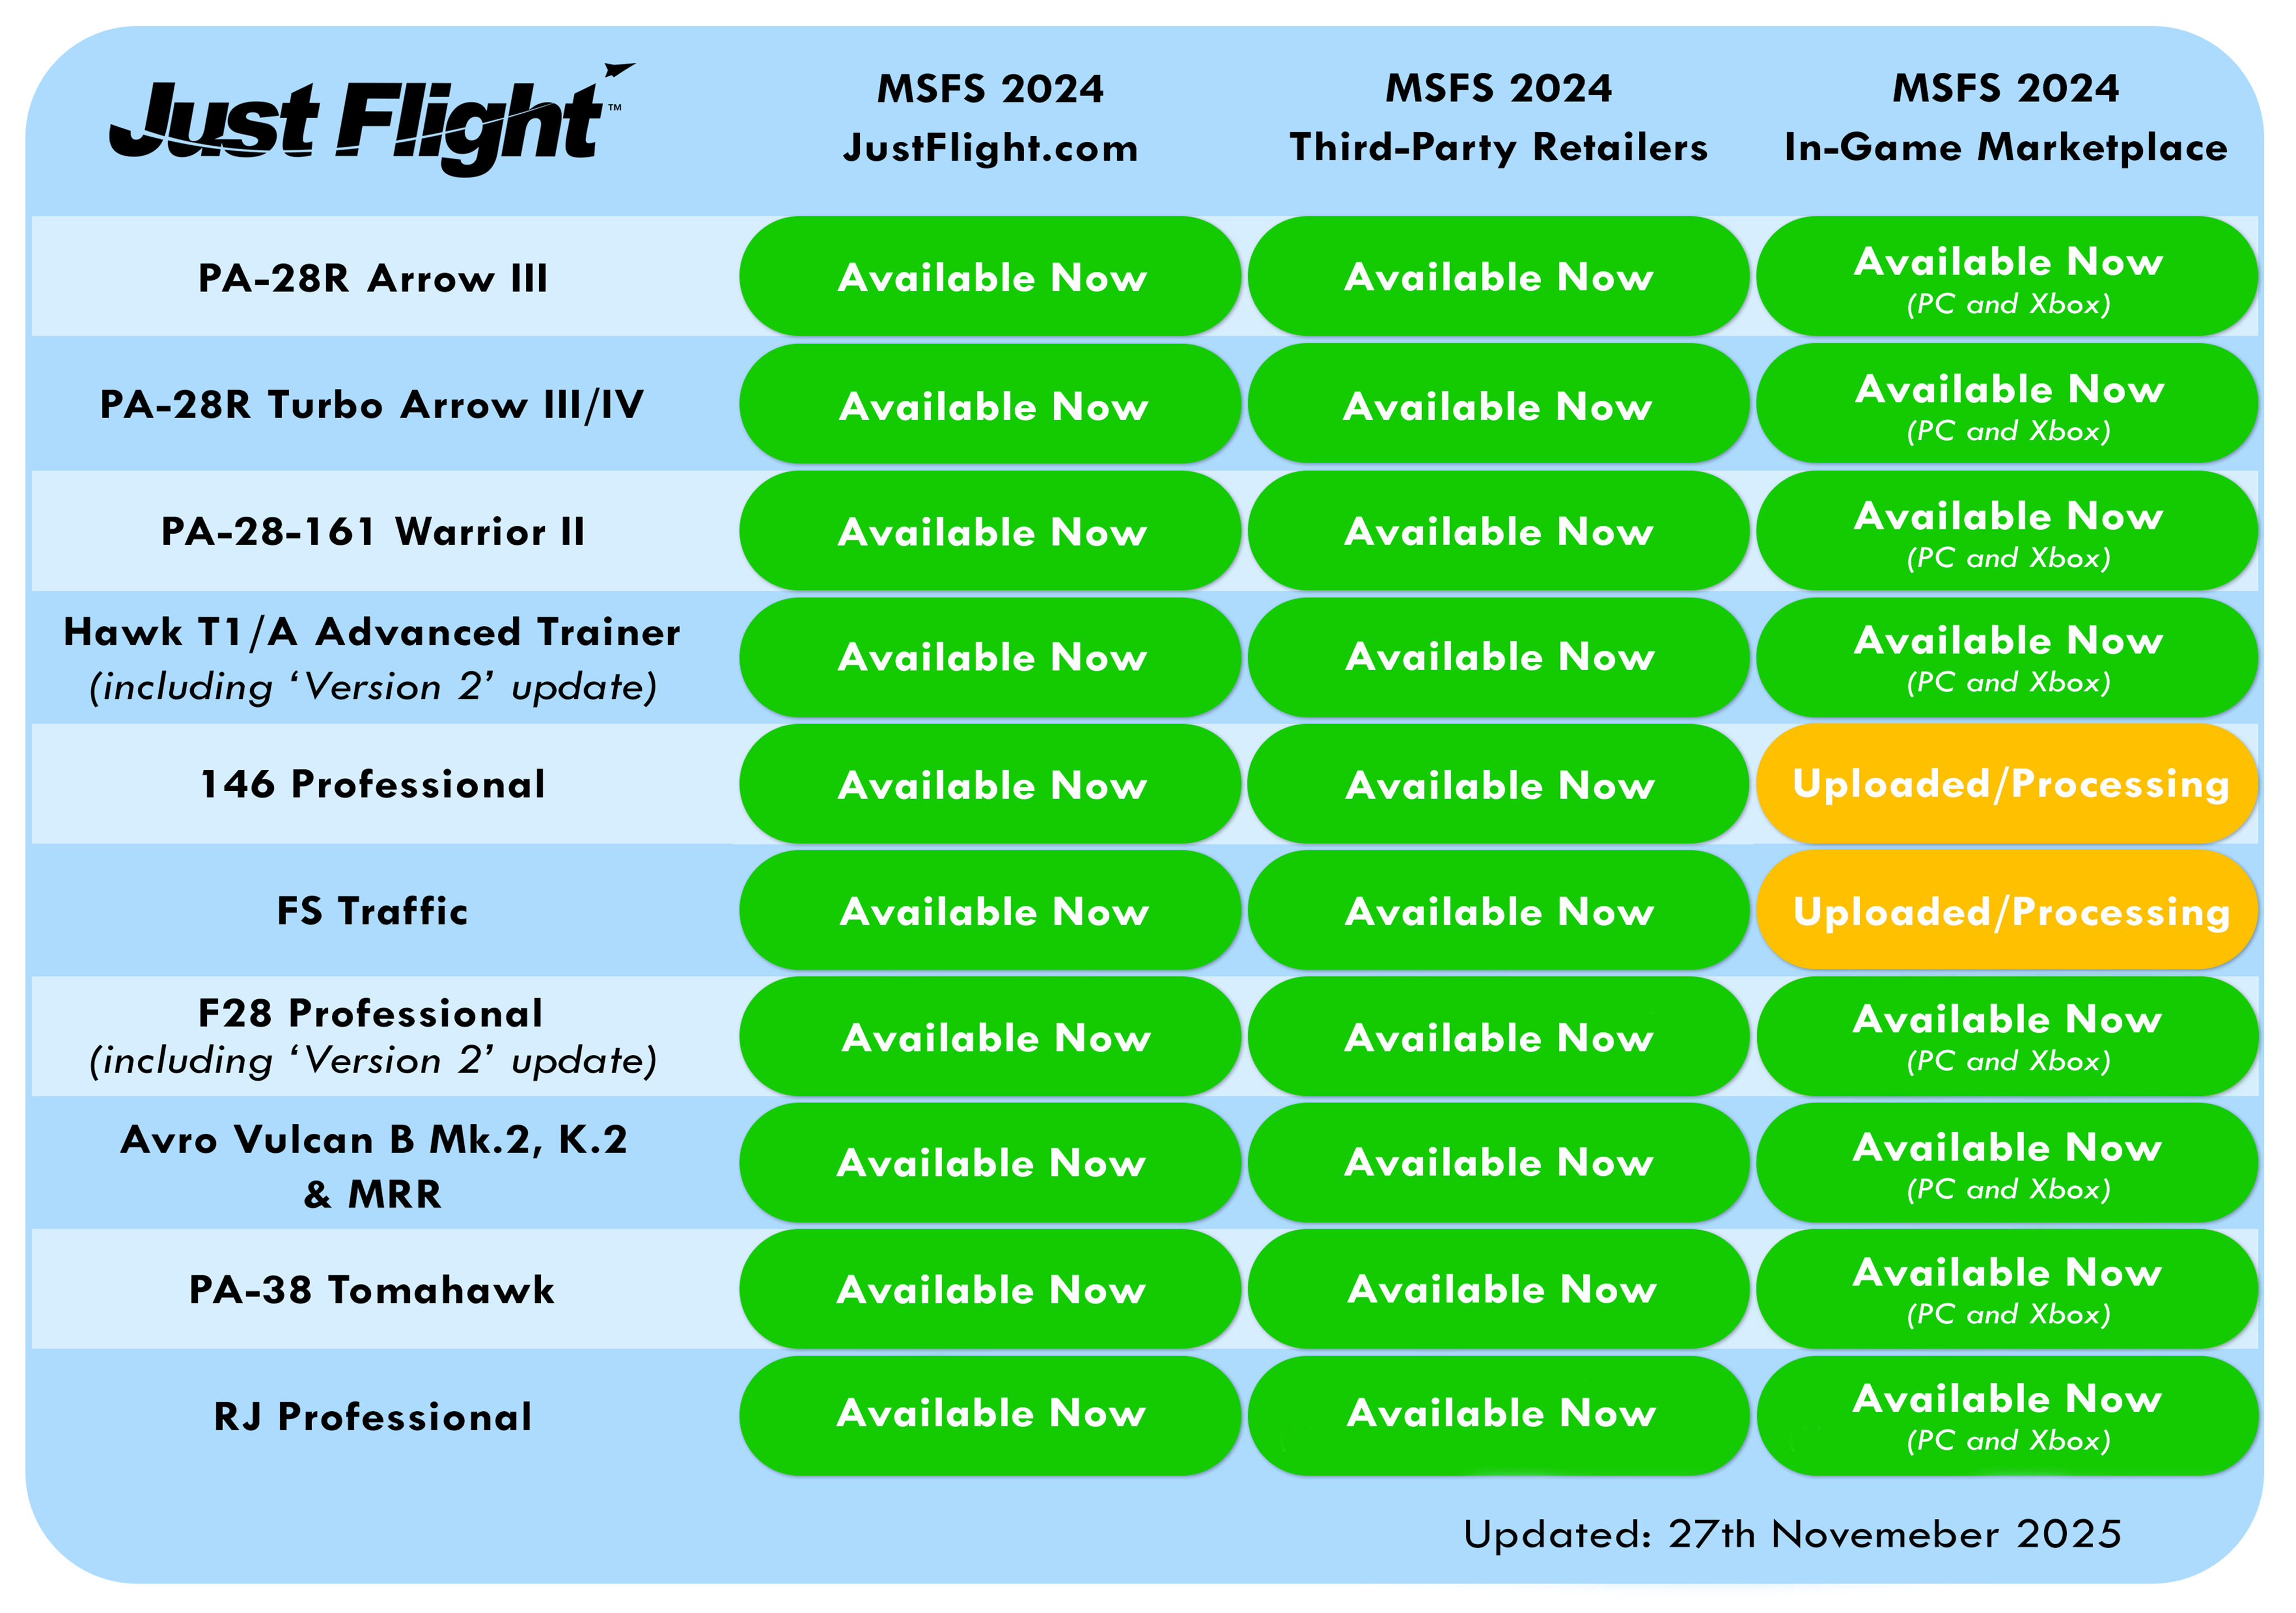Click PA-28-161 Warrior II In-Game Marketplace status
This screenshot has height=1613, width=2296.
2008,531
